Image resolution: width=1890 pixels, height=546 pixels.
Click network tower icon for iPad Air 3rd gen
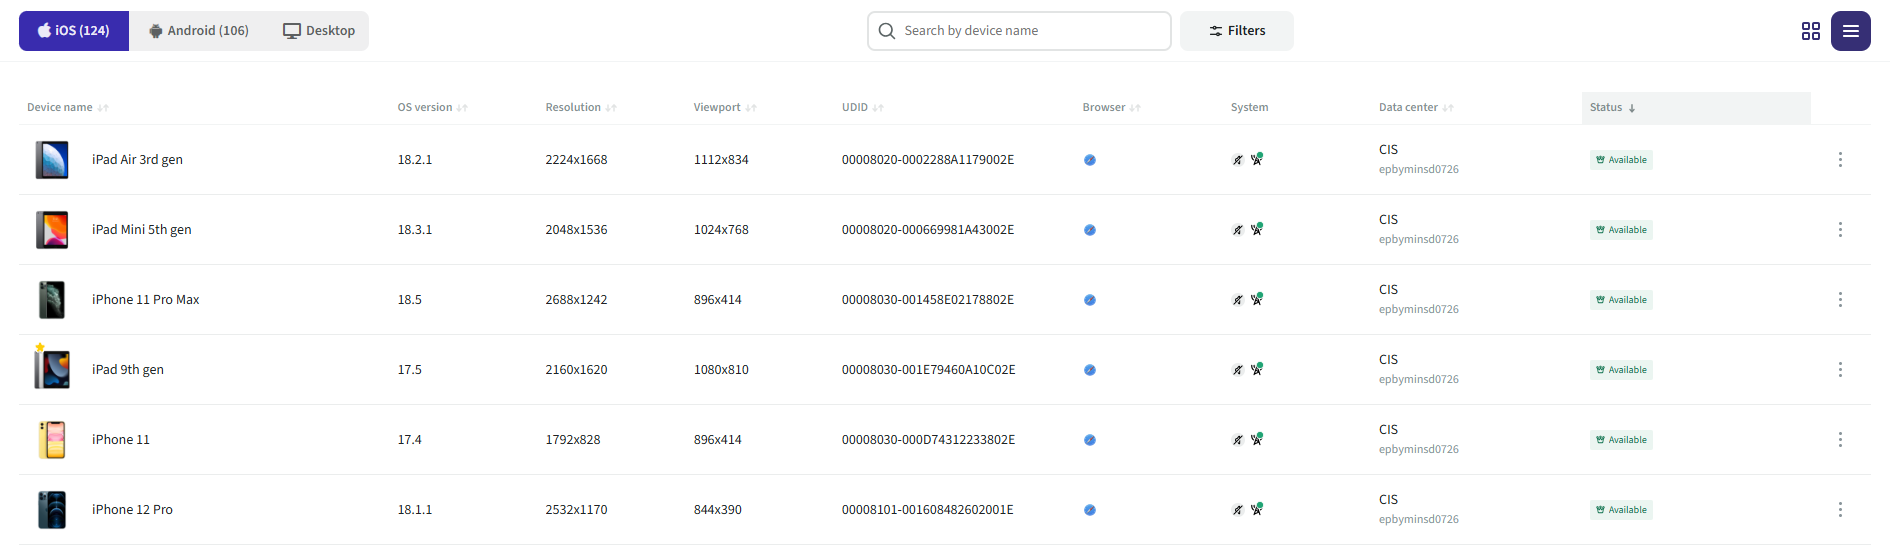(x=1257, y=159)
